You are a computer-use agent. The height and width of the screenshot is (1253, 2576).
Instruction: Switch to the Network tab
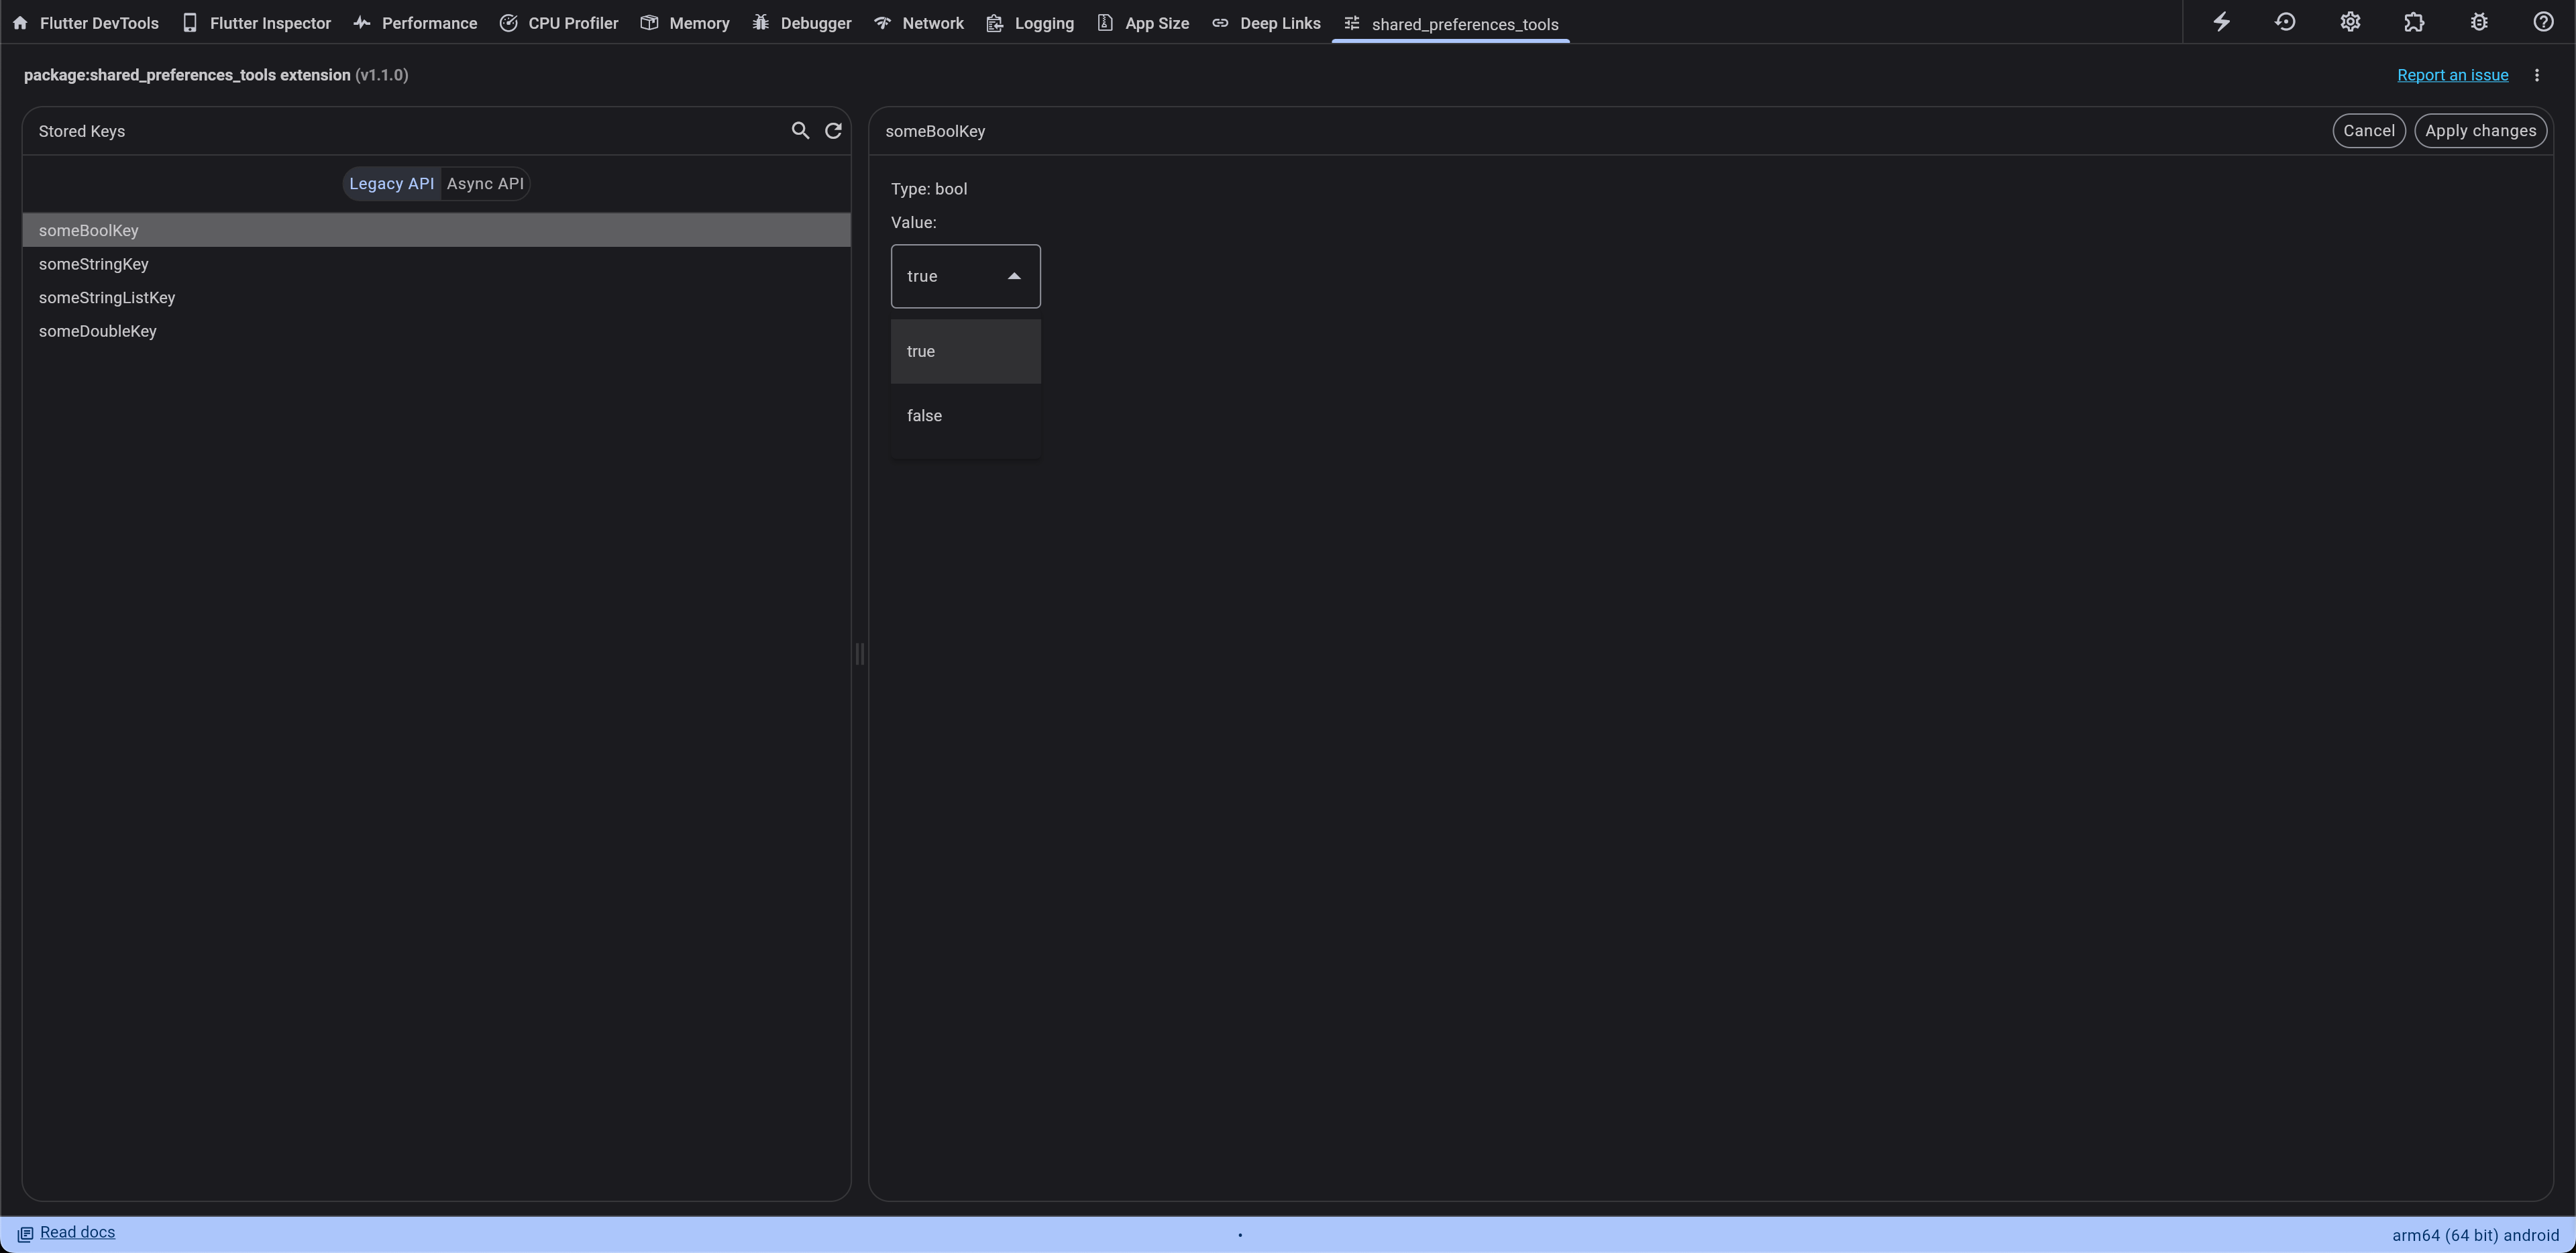(x=919, y=23)
